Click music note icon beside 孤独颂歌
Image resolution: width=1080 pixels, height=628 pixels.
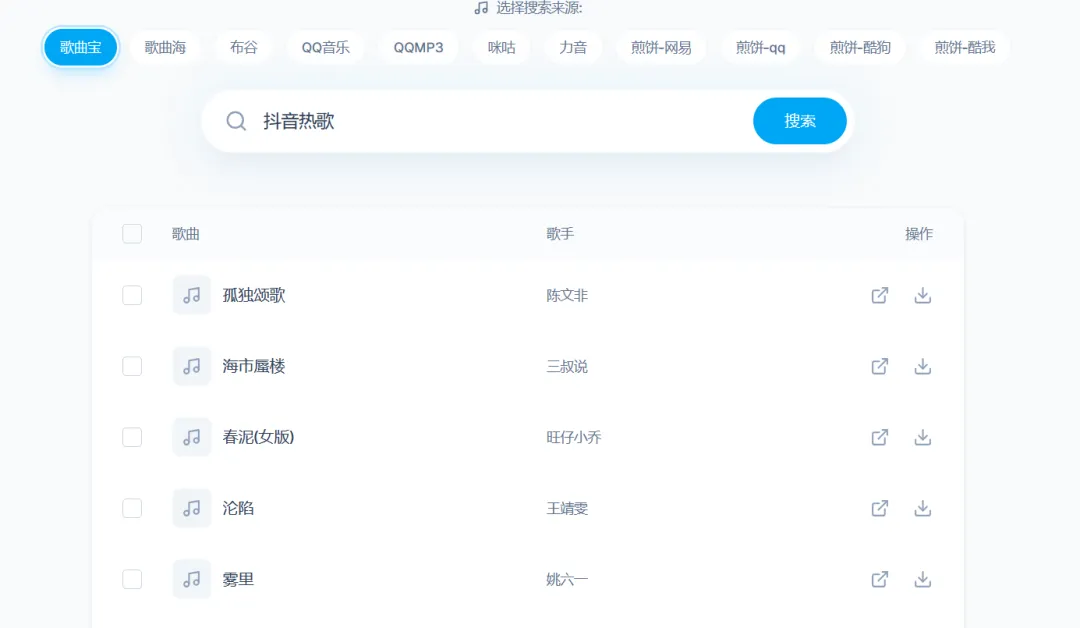(191, 295)
